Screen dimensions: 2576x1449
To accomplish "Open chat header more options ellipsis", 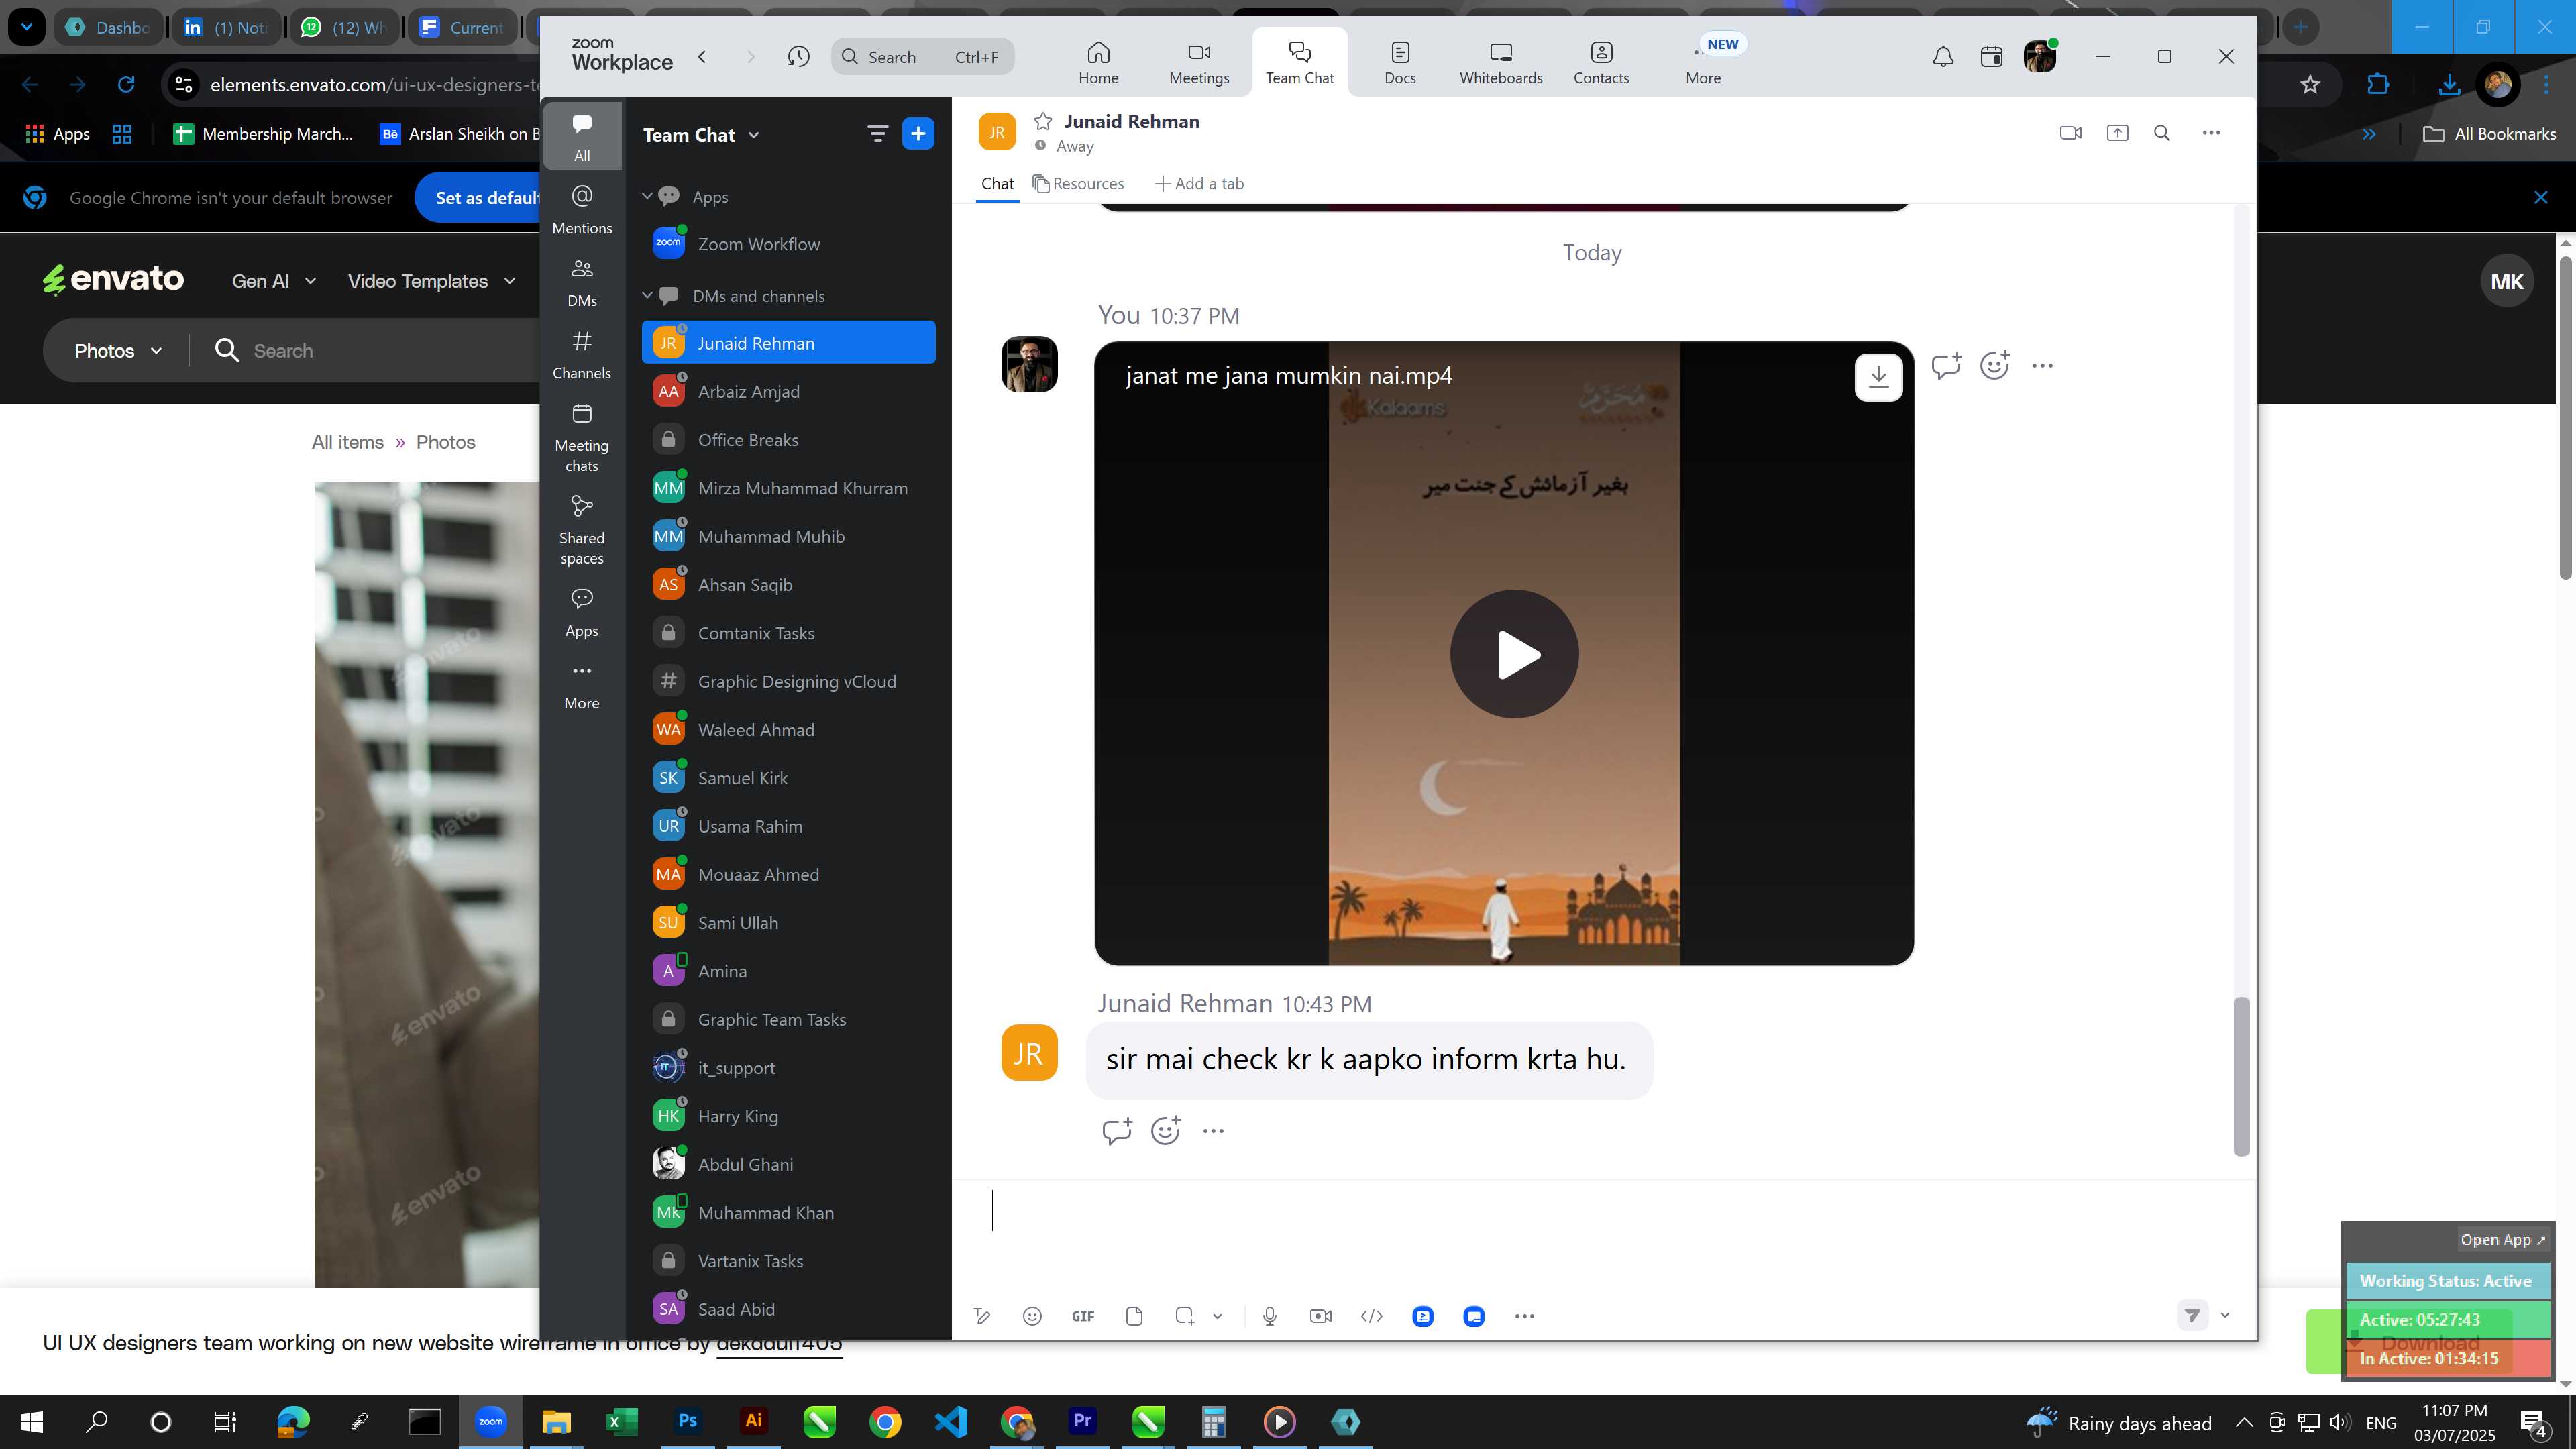I will [2211, 132].
